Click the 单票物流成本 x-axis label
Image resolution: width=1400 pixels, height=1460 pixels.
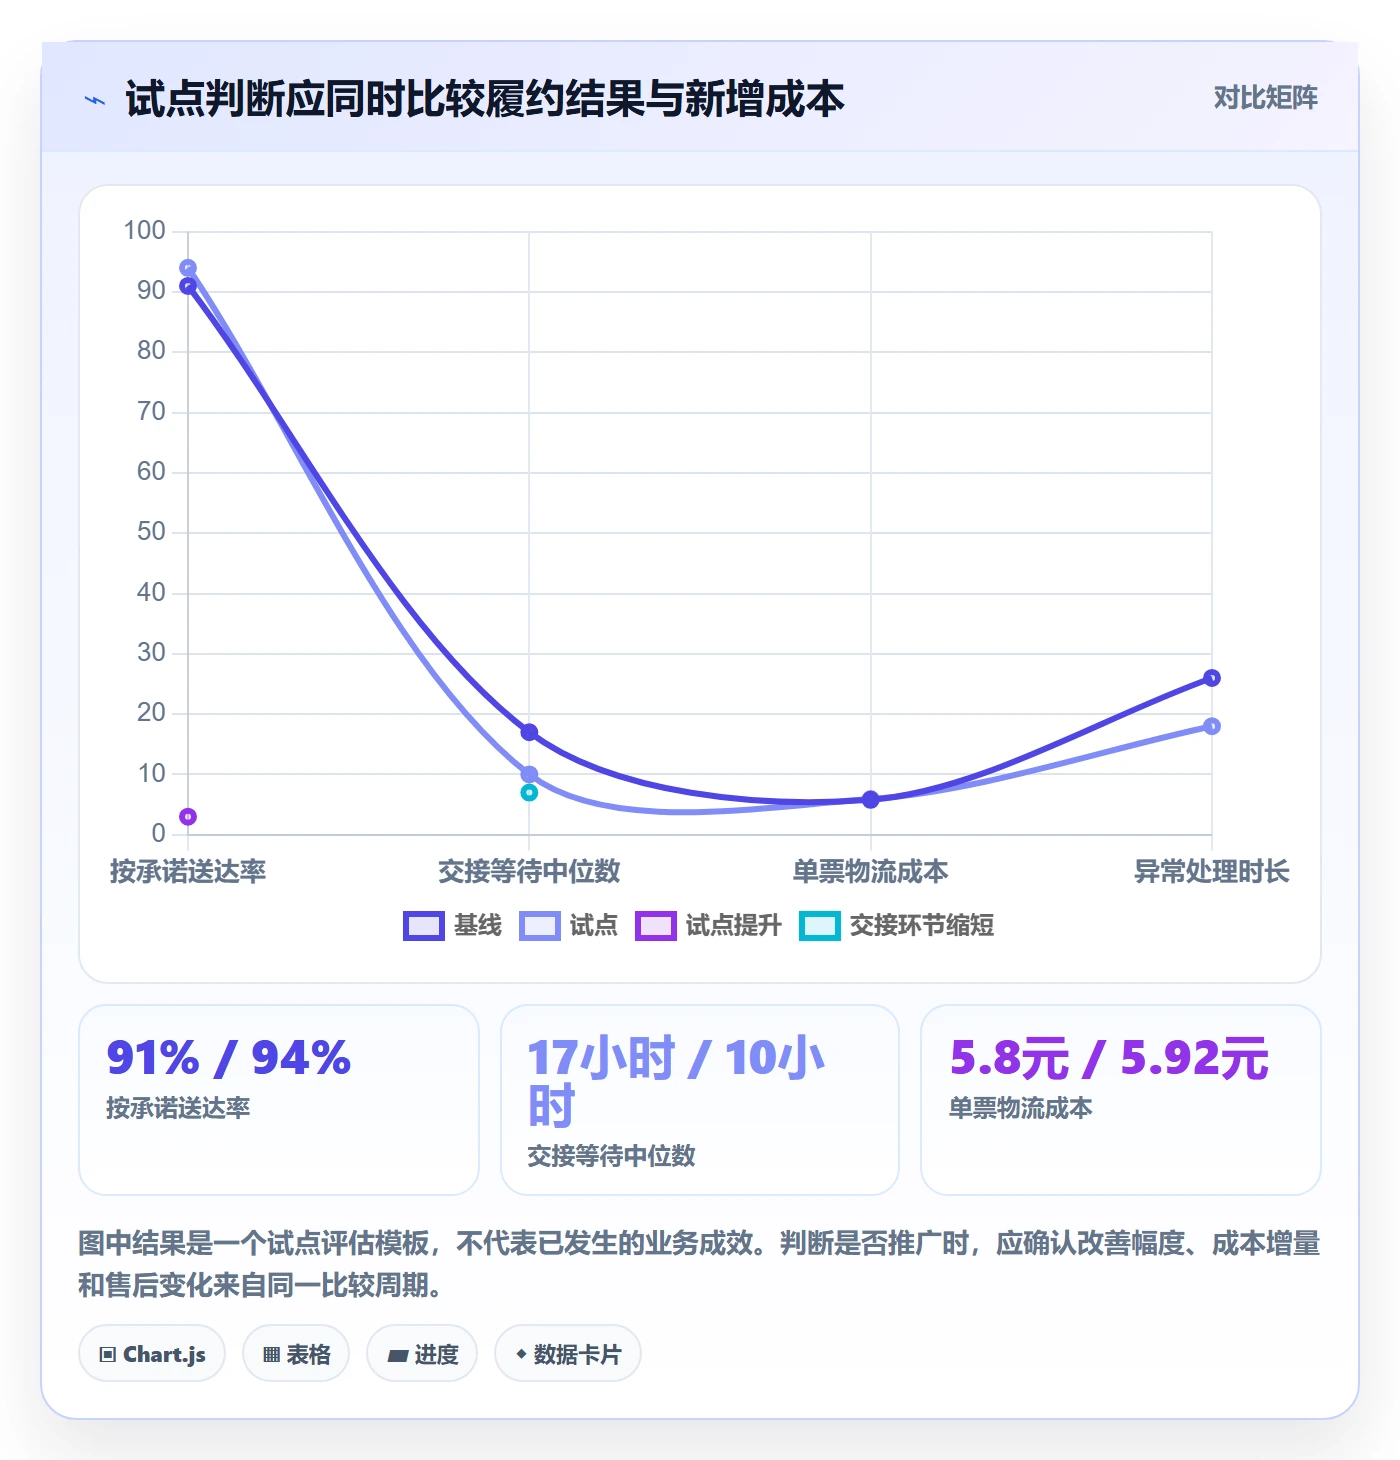[x=870, y=872]
